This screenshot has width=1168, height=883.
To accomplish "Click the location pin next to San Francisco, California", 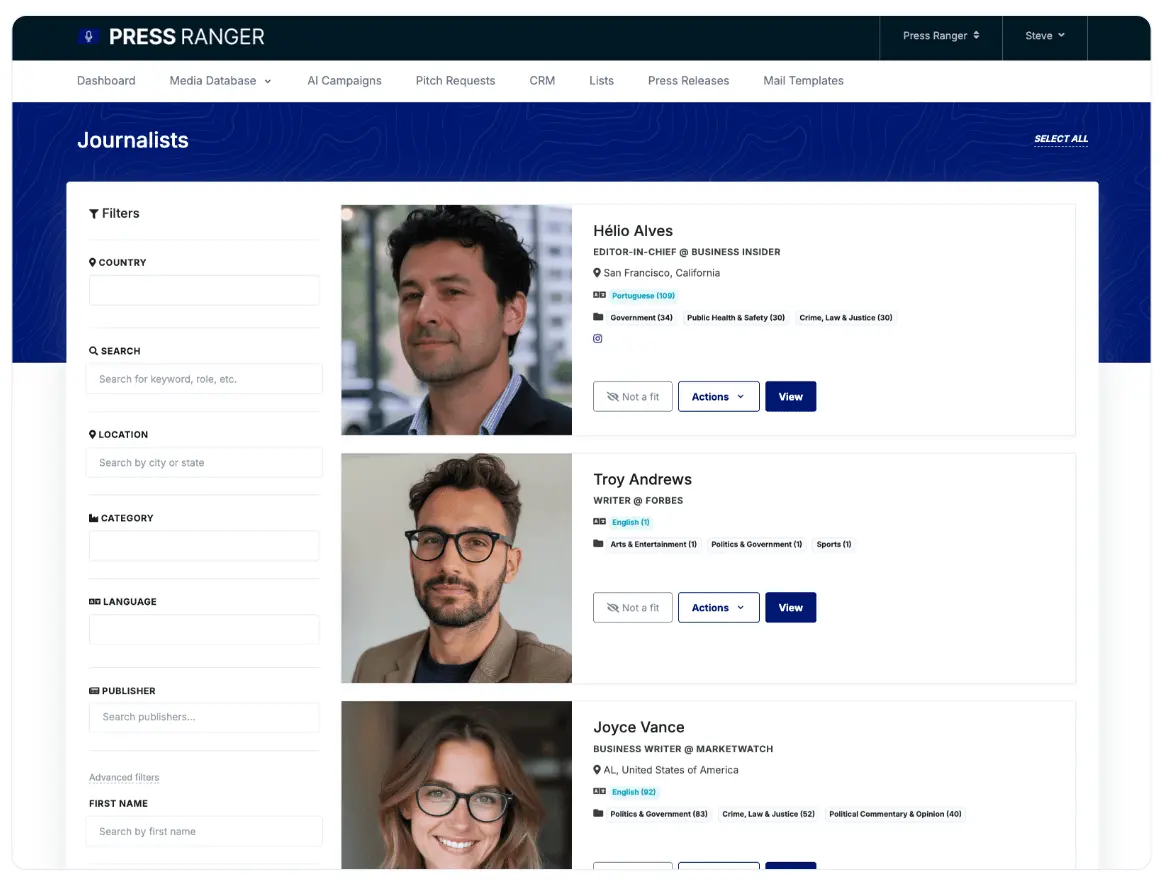I will (x=597, y=273).
